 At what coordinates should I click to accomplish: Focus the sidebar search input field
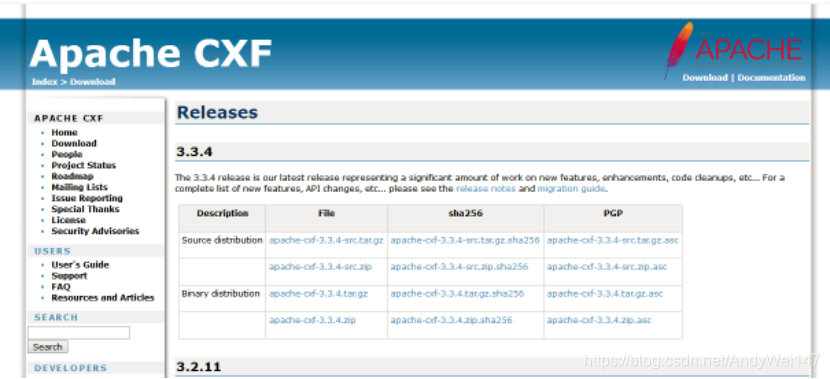(79, 333)
